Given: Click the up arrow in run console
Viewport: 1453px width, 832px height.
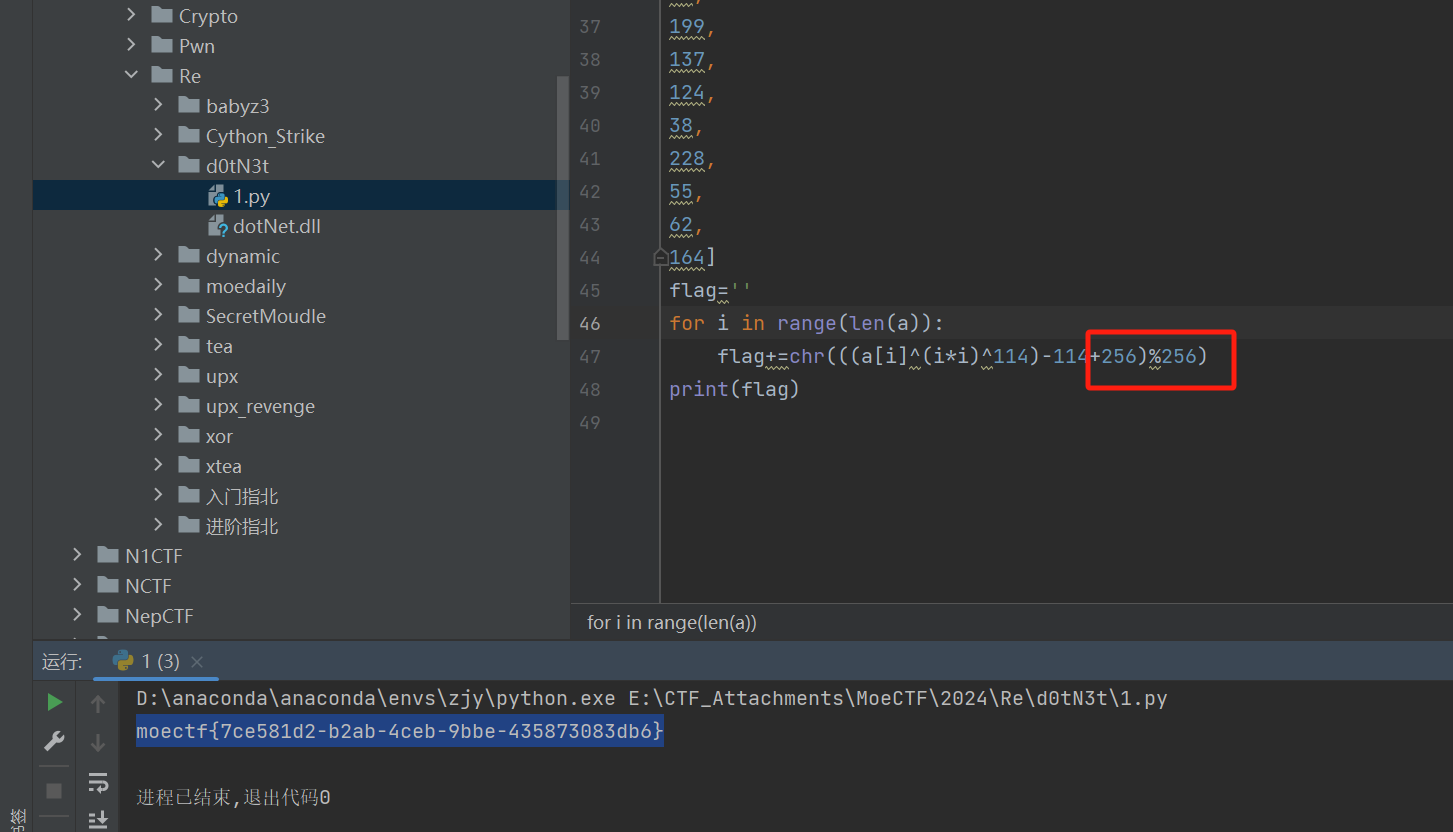Looking at the screenshot, I should 98,704.
